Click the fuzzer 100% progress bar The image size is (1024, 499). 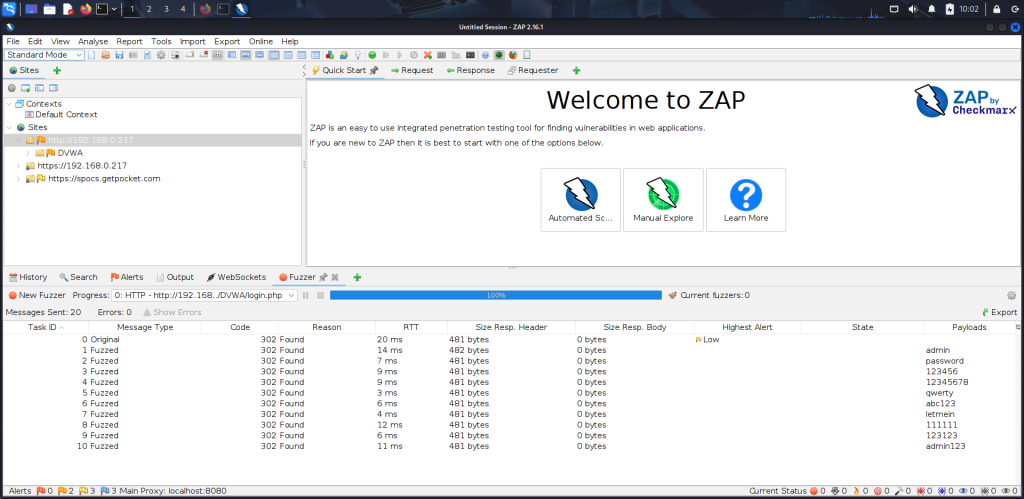496,295
